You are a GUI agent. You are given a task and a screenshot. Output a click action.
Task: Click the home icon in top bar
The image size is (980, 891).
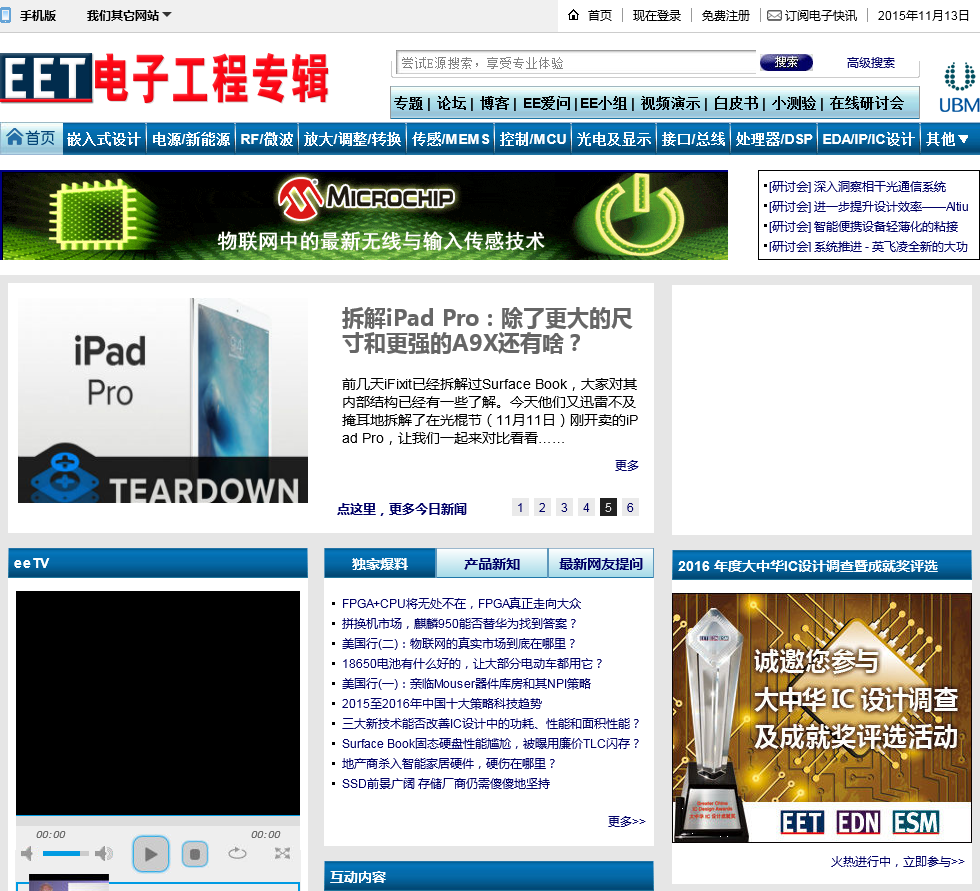(573, 15)
